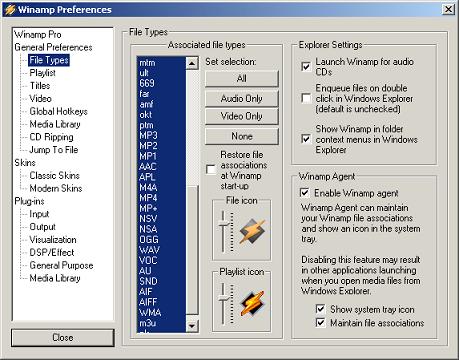Select M4A in the file types list

point(161,187)
